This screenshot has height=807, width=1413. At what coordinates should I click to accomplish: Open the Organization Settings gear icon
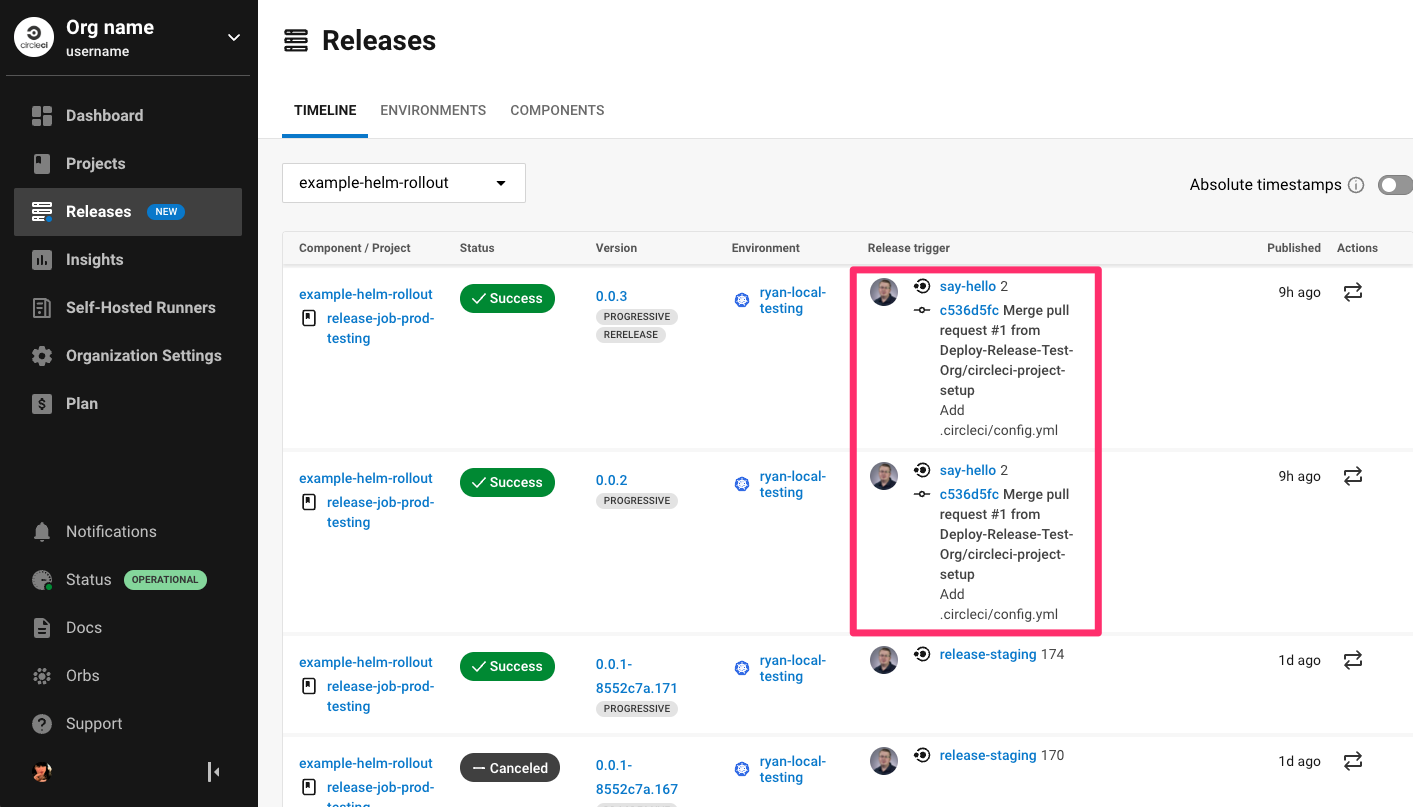42,356
